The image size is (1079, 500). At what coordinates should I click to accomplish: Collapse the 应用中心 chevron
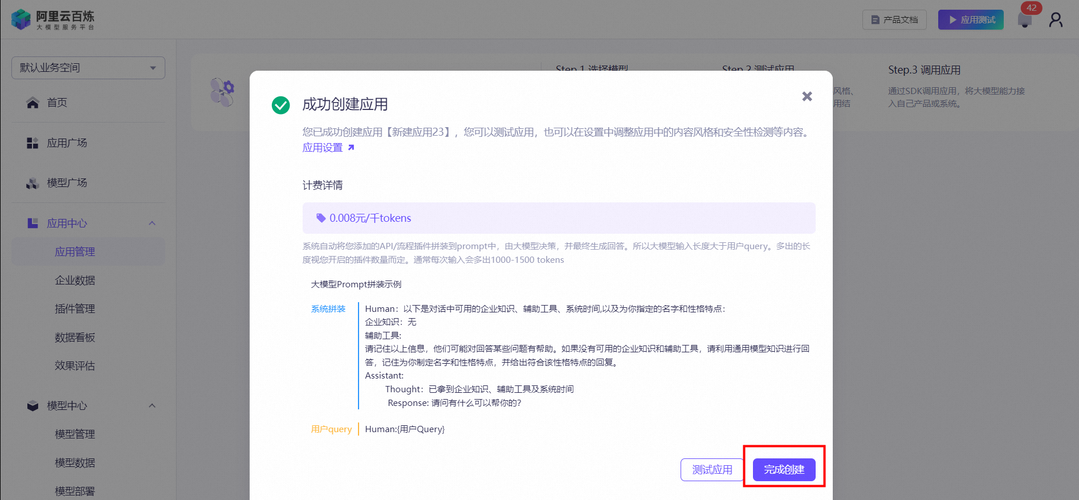(x=152, y=223)
